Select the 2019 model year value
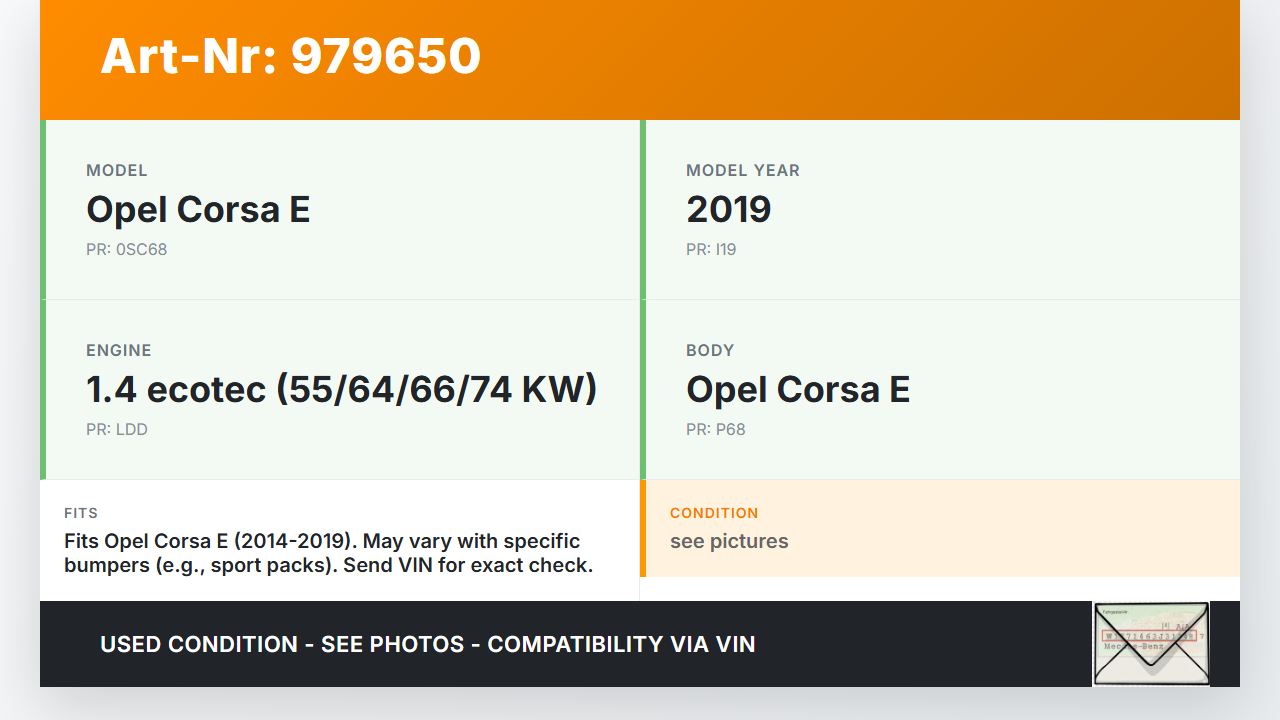Image resolution: width=1280 pixels, height=720 pixels. click(728, 209)
